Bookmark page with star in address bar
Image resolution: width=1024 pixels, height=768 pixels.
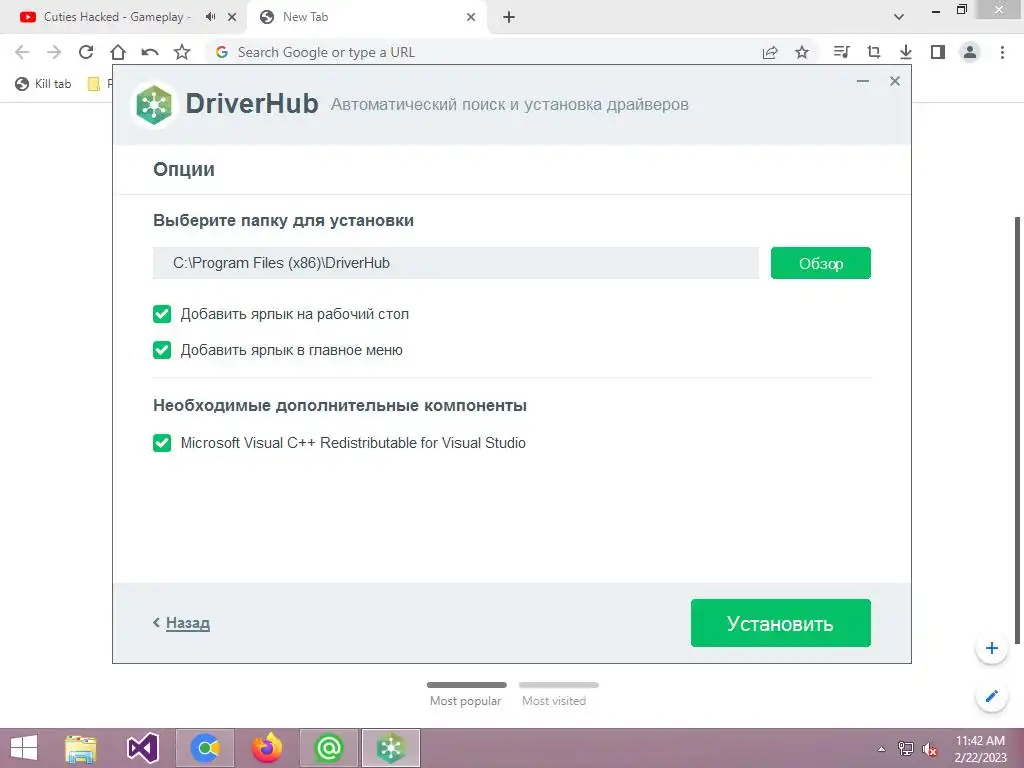pos(802,52)
